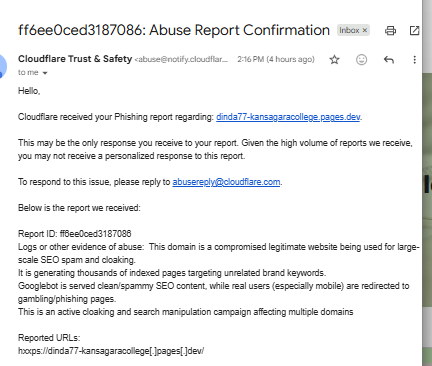Open the dinda77-kansagaracollege.pages.dev link
Screen dimensions: 432x366
pos(288,117)
